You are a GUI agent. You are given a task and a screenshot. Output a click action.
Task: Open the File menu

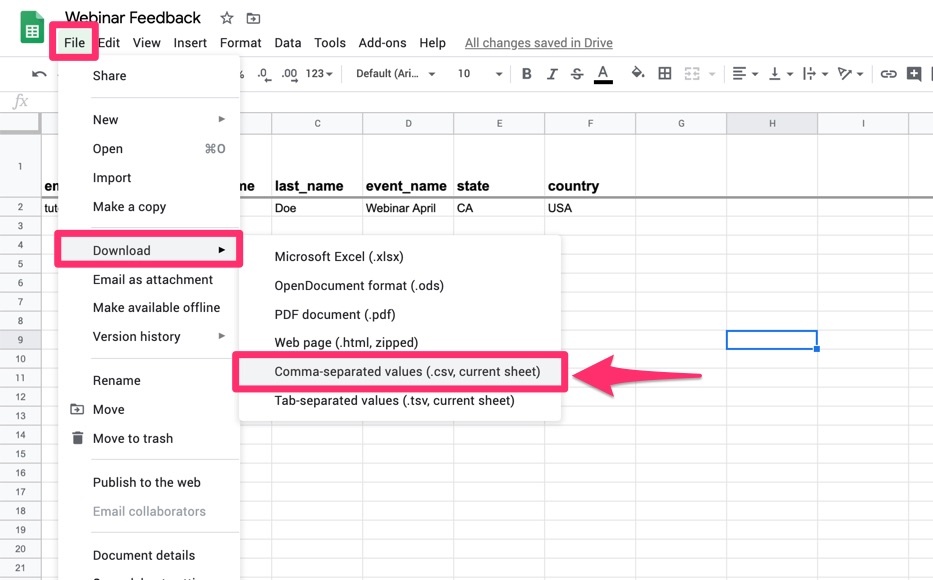point(74,43)
